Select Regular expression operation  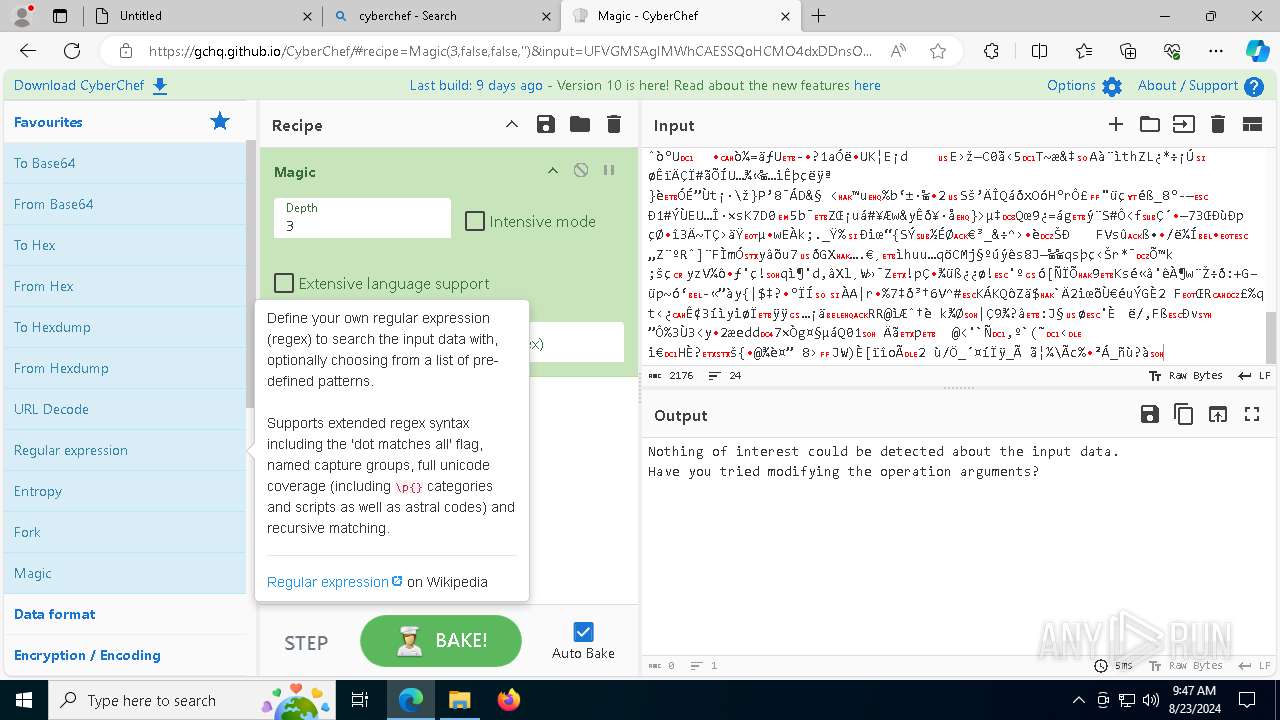pyautogui.click(x=124, y=450)
